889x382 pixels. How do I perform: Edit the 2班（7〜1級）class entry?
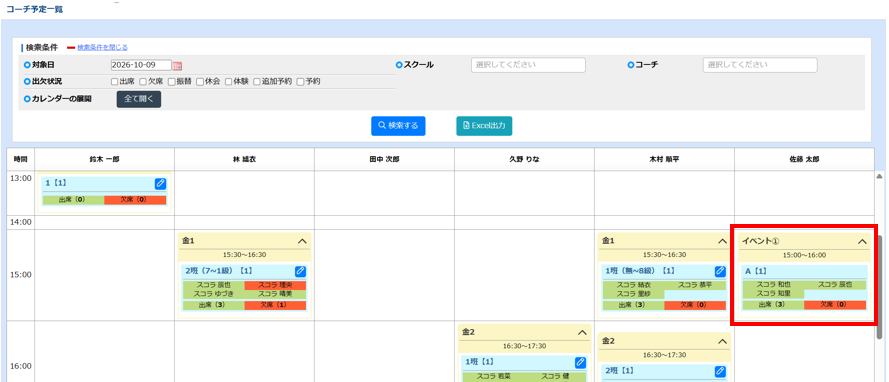point(300,271)
